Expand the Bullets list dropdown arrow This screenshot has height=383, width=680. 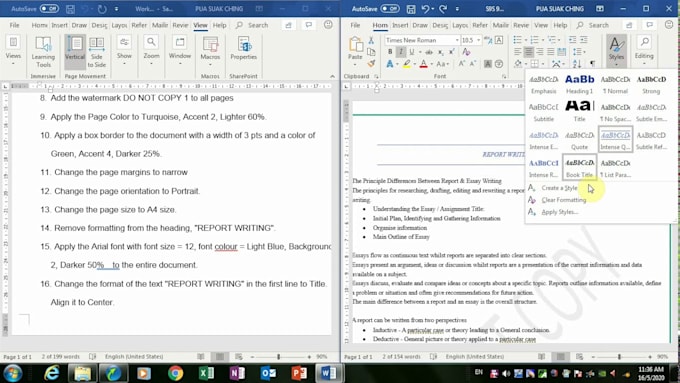[526, 40]
